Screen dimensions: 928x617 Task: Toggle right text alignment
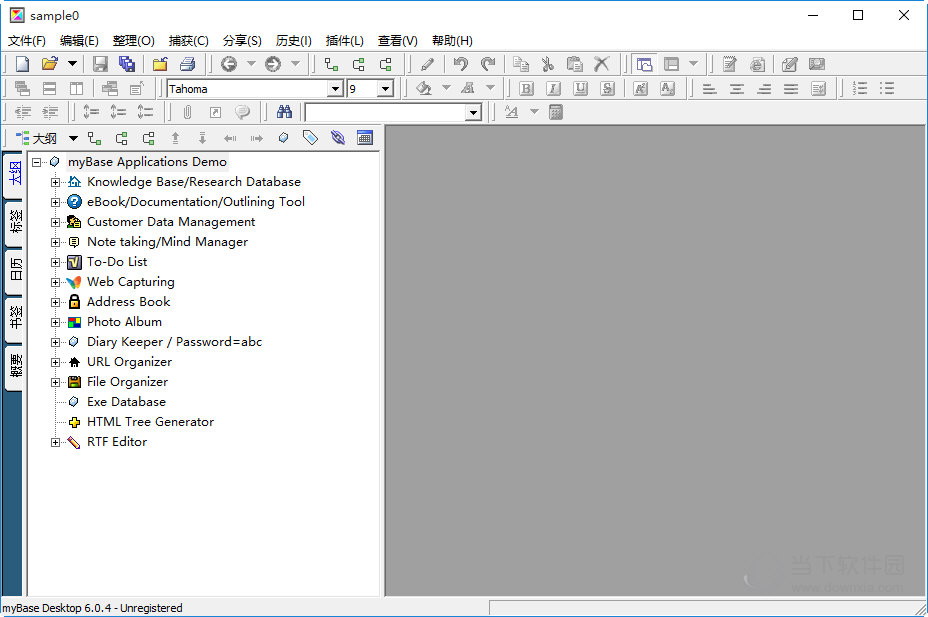pos(764,89)
